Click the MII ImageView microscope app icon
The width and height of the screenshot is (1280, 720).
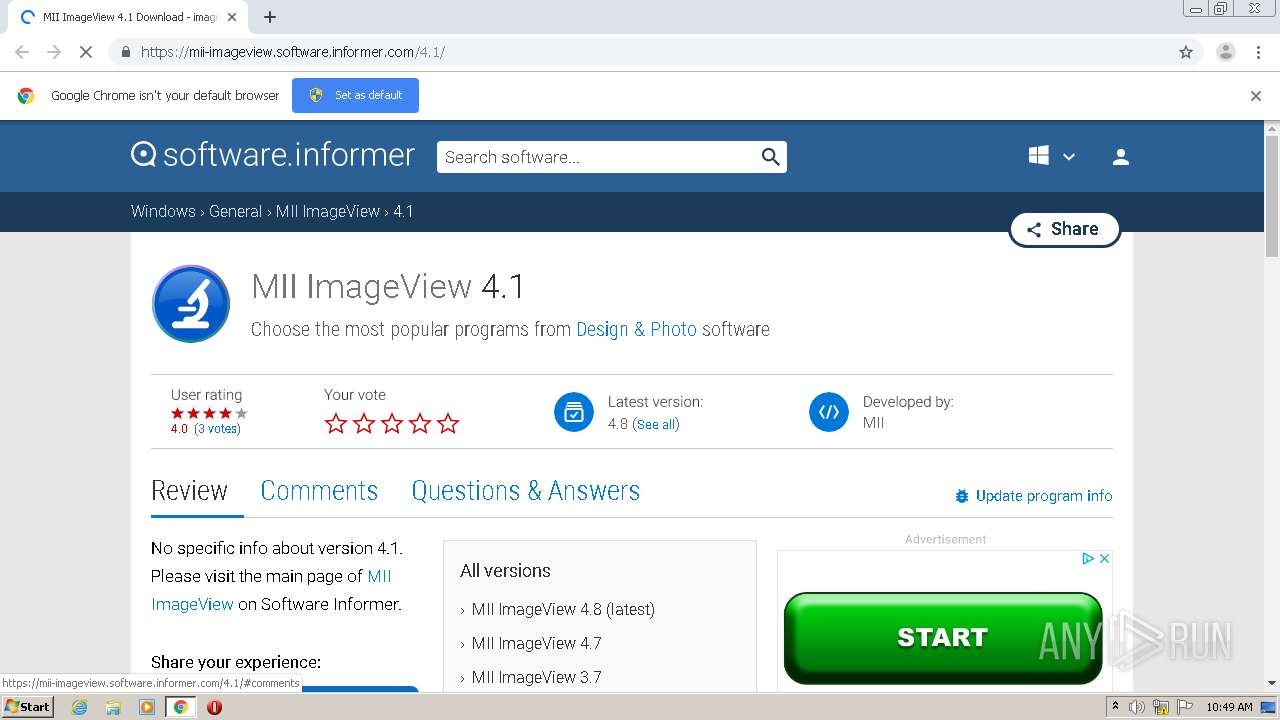point(191,304)
